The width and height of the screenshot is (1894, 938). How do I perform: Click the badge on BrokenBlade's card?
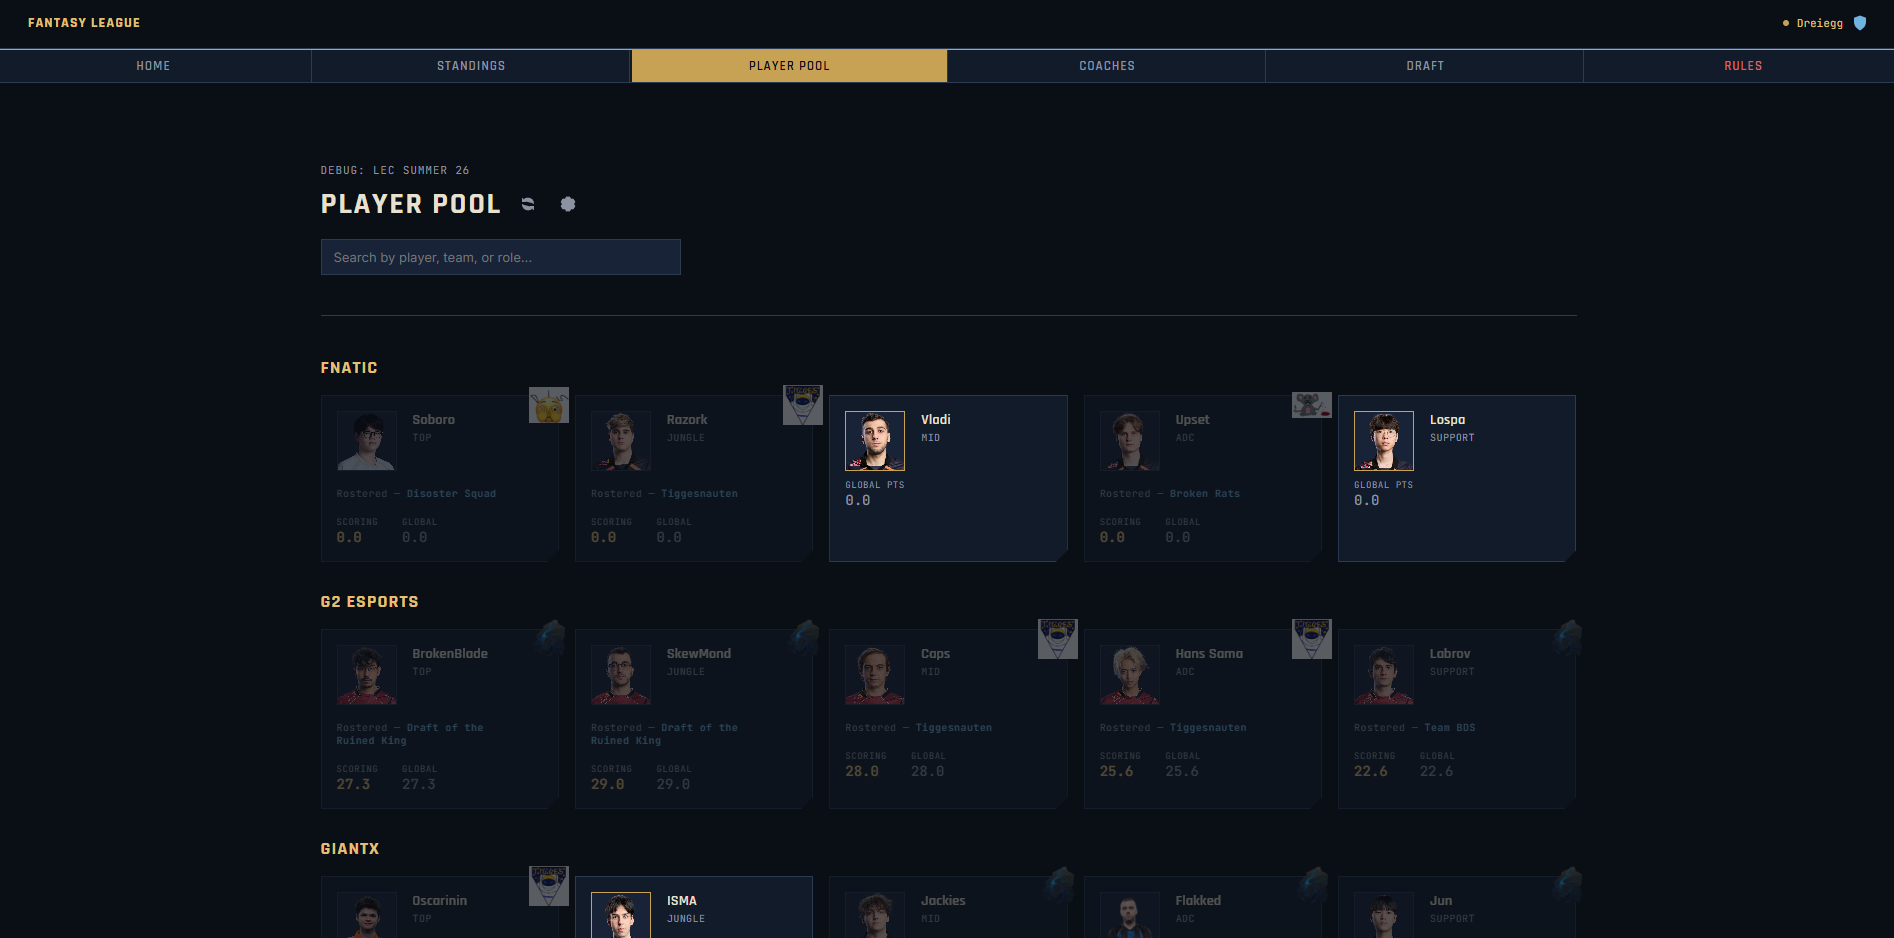click(x=549, y=638)
